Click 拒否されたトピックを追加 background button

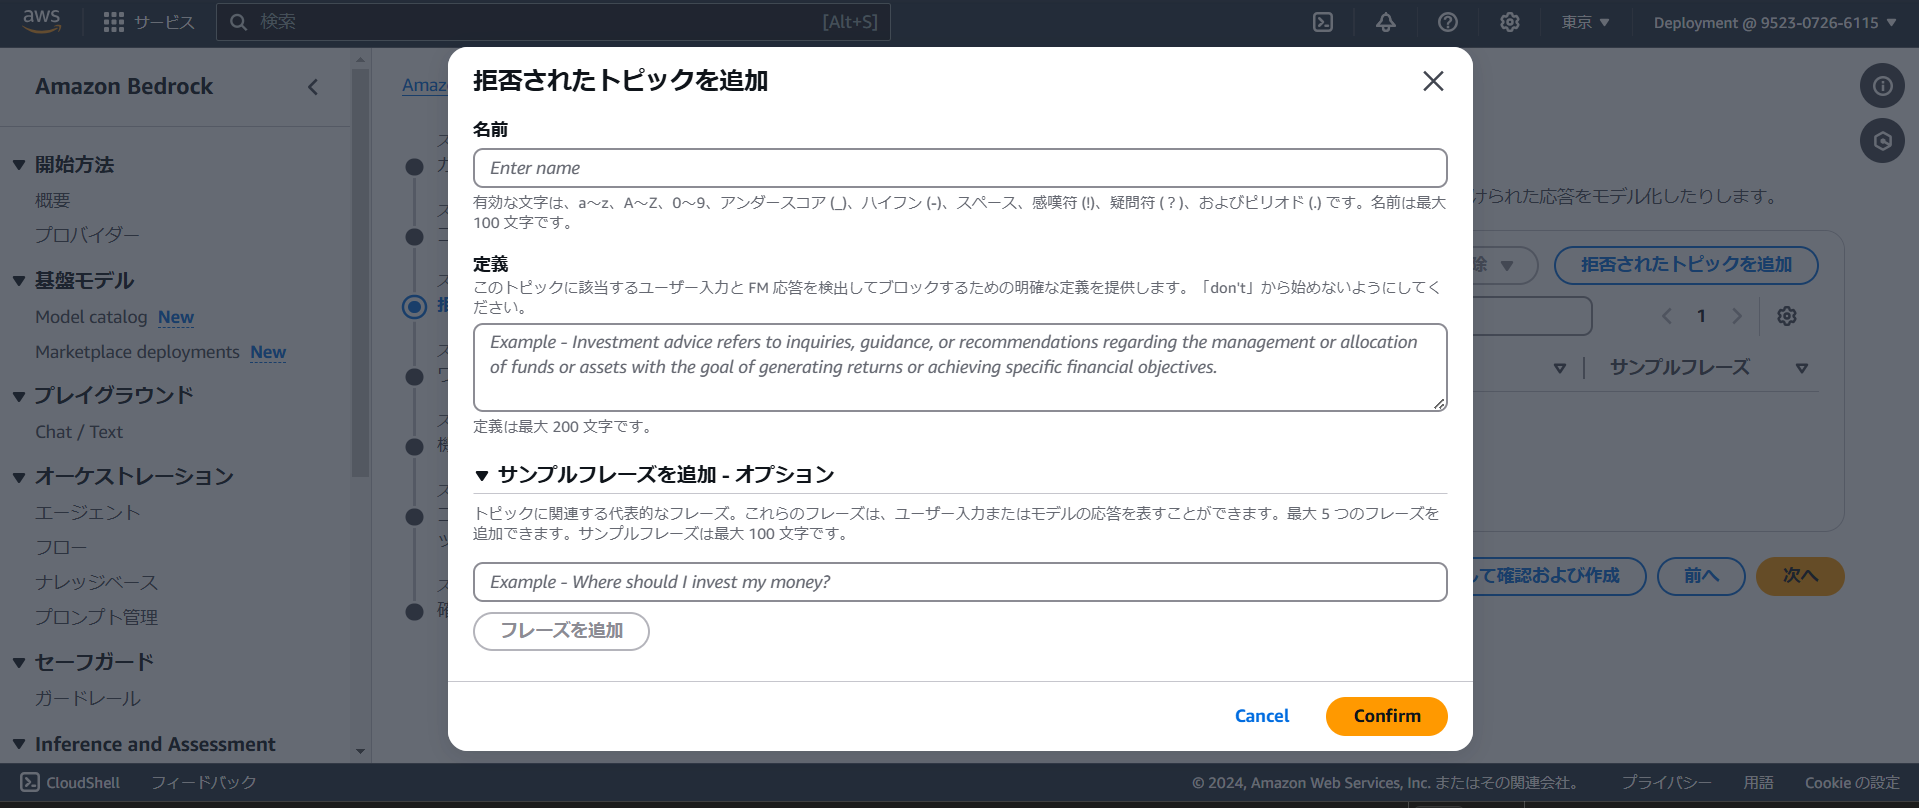pos(1686,265)
